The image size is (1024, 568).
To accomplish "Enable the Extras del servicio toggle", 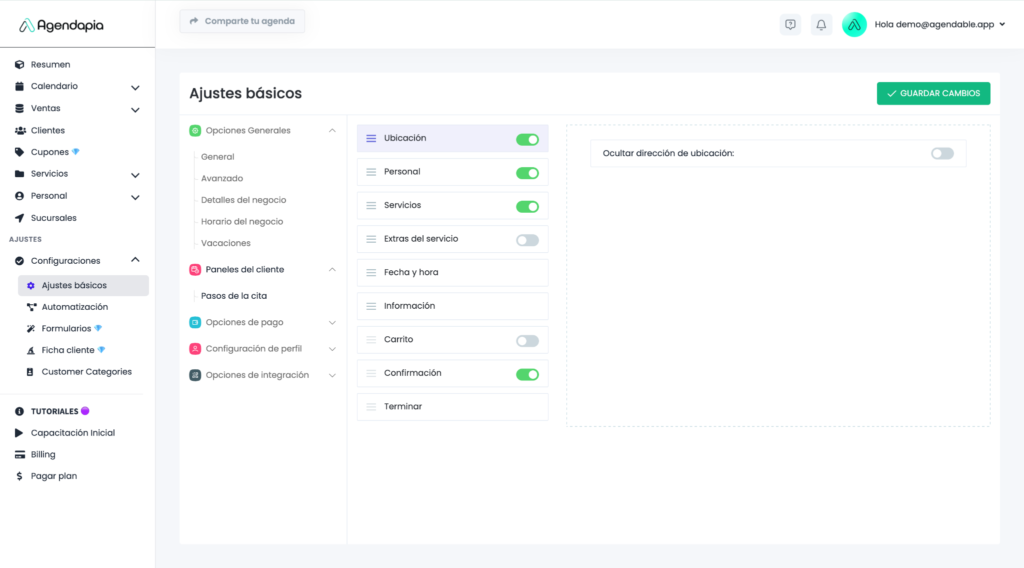I will 527,240.
